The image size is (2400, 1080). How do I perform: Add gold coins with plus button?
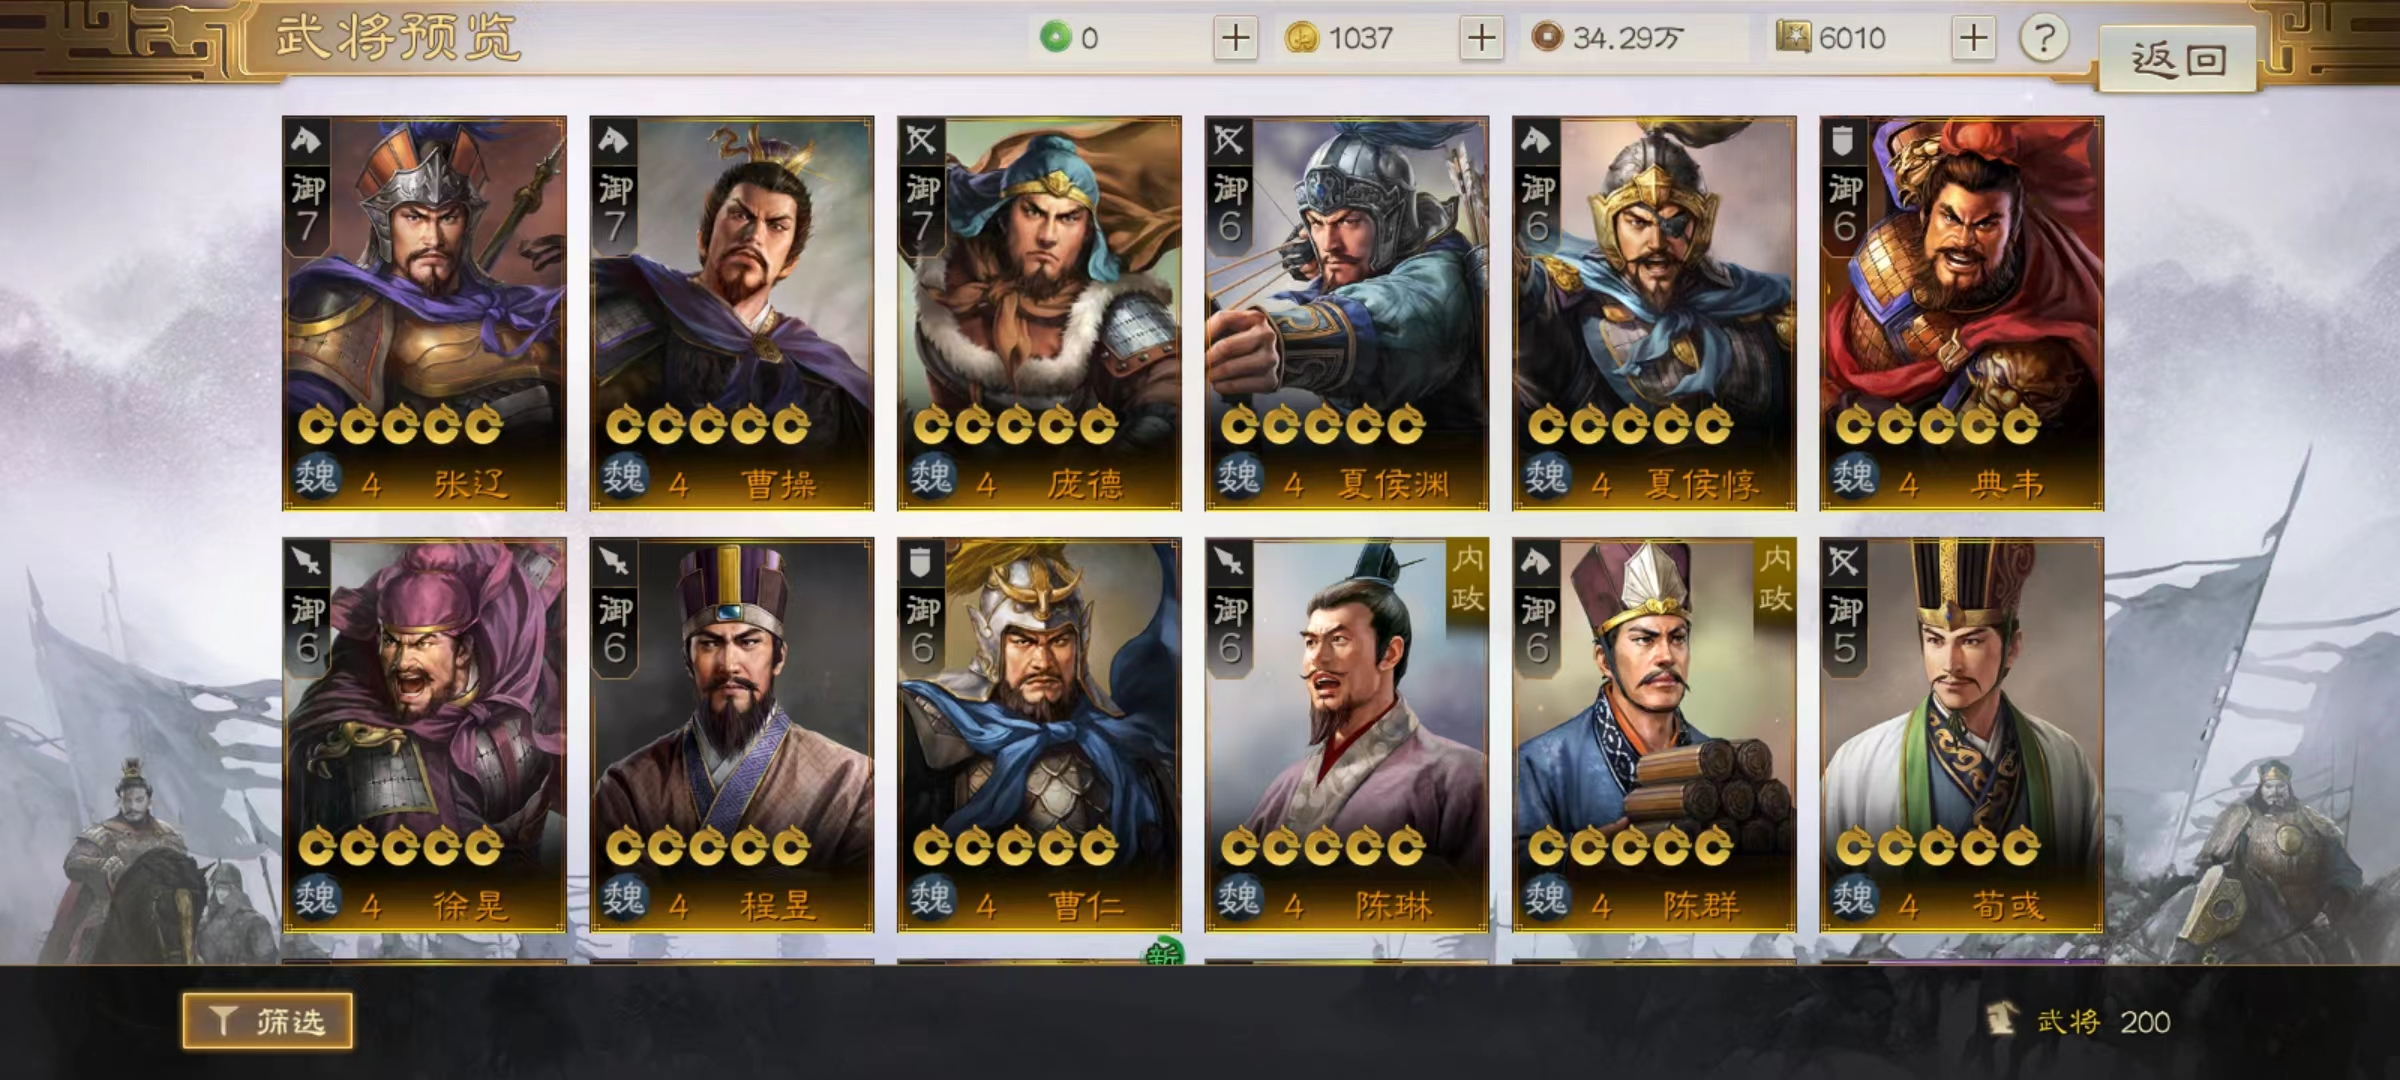(x=1482, y=38)
